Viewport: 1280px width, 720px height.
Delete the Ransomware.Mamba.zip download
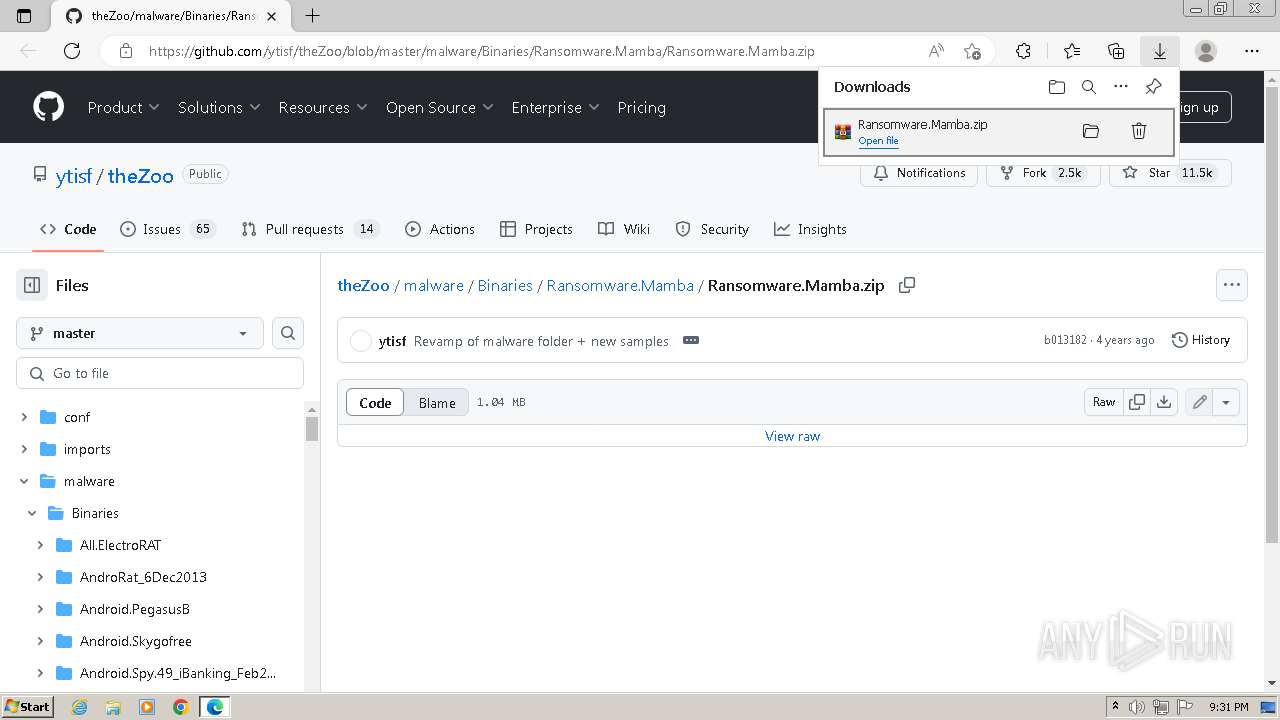1138,131
